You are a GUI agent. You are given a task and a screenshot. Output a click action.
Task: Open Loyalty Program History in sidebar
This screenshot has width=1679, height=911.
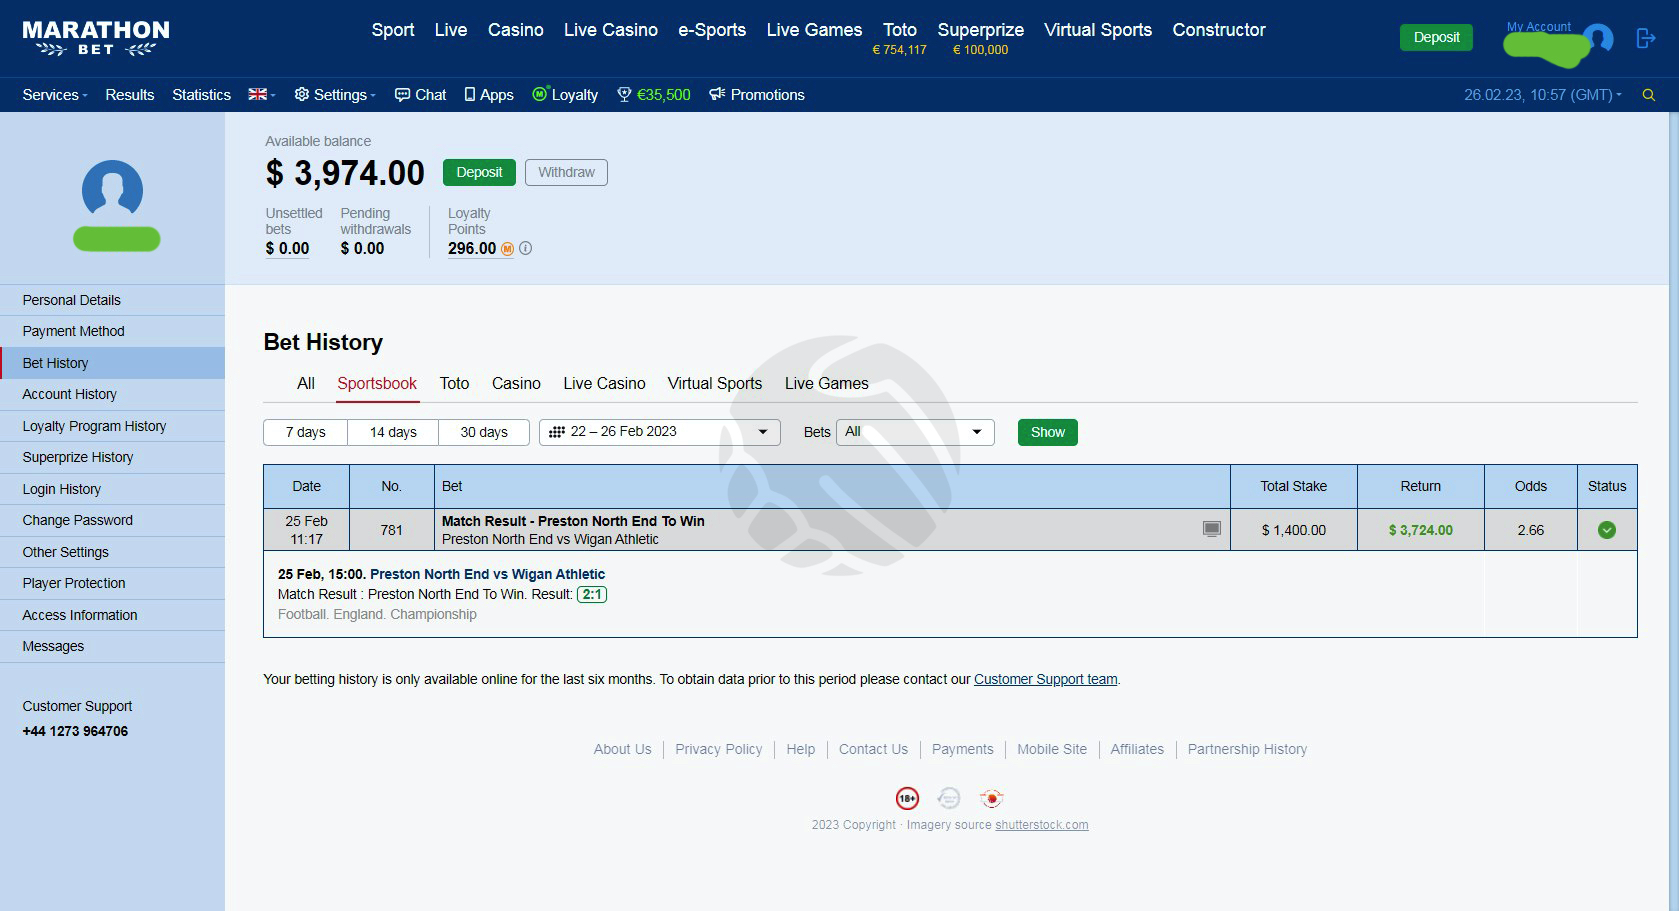[112, 426]
